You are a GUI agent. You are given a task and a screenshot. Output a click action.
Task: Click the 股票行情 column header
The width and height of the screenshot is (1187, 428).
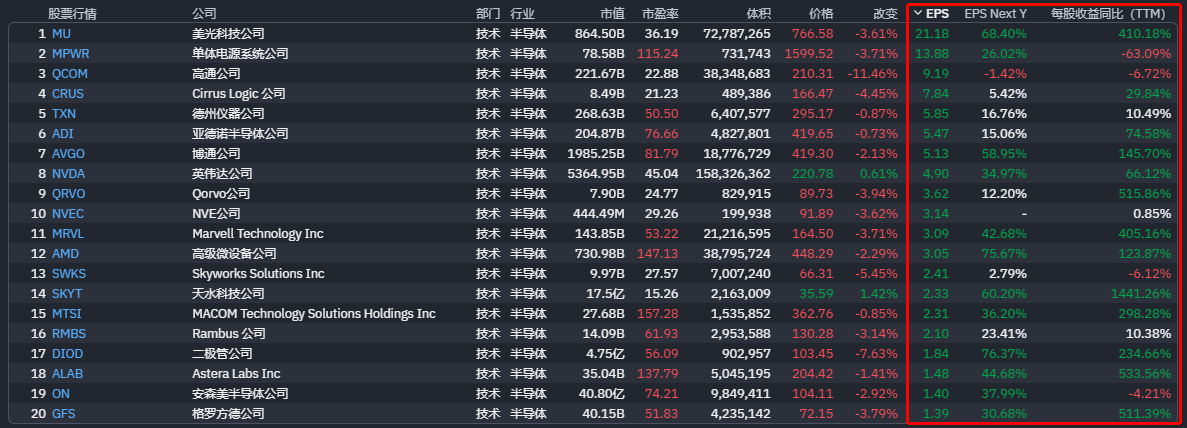click(x=72, y=13)
